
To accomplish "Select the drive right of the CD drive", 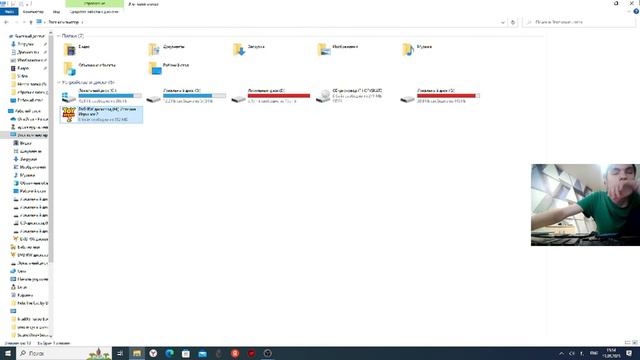I will pyautogui.click(x=440, y=96).
